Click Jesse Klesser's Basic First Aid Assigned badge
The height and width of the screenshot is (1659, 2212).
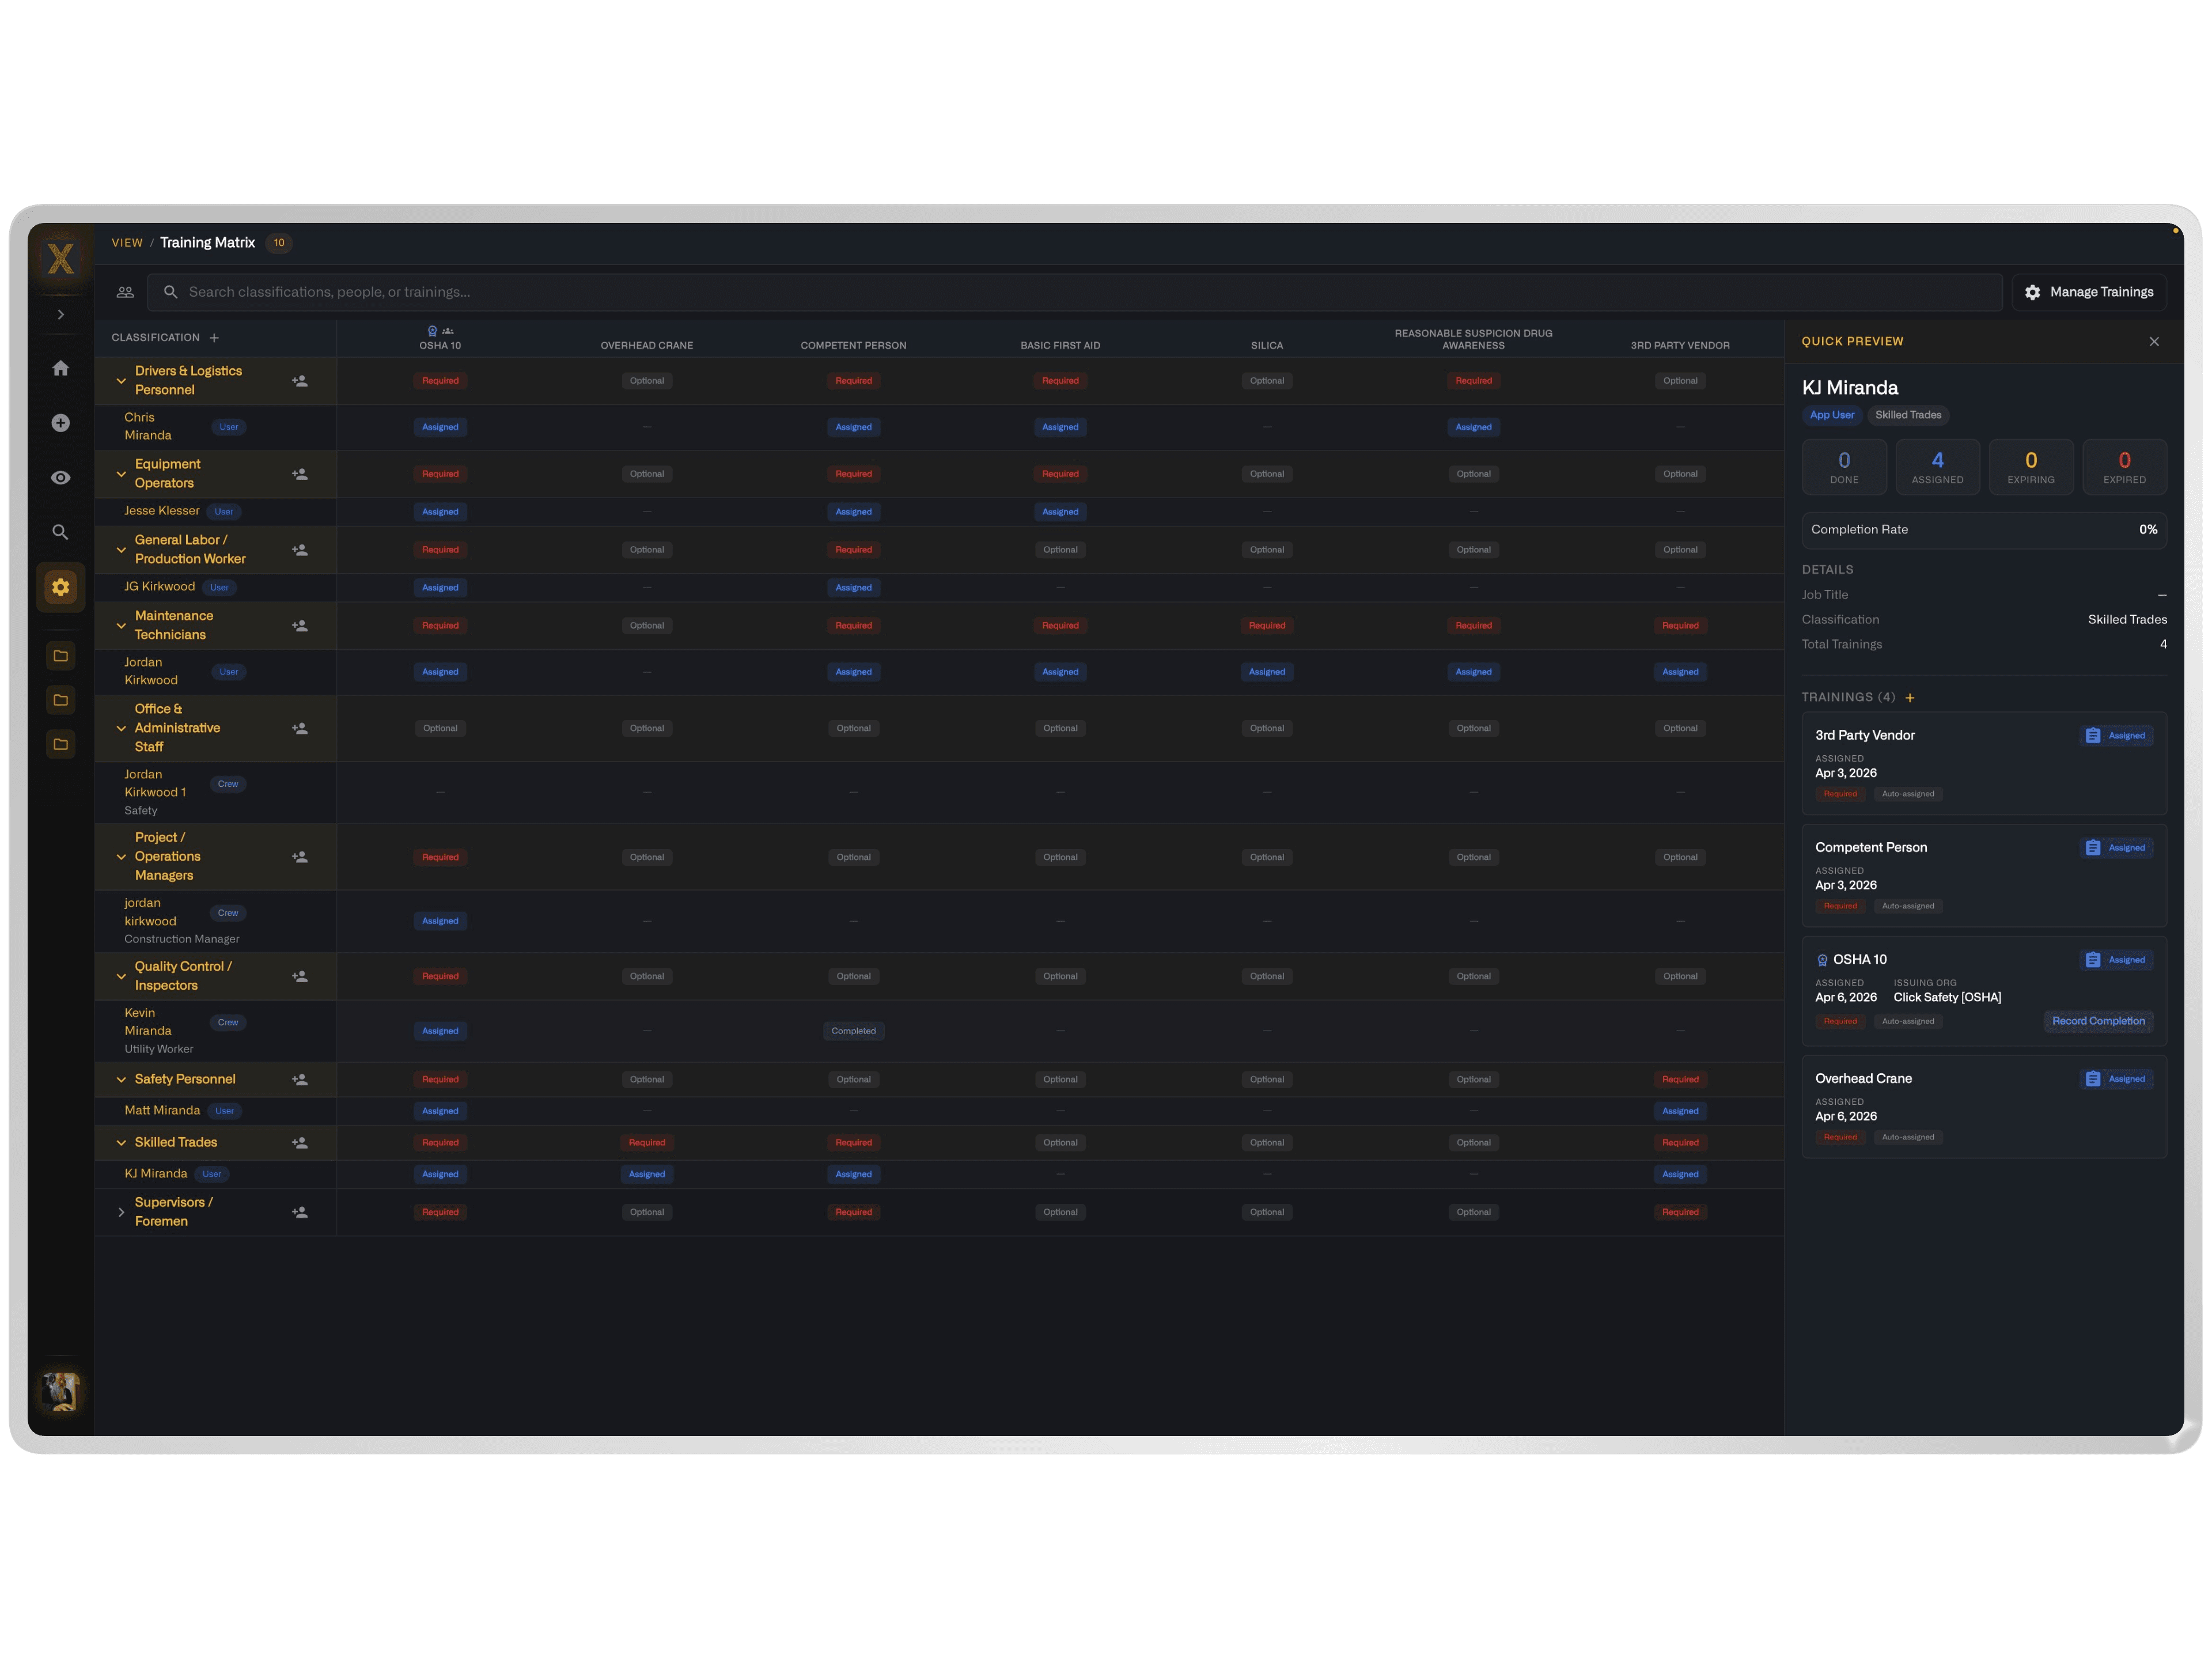[x=1060, y=512]
